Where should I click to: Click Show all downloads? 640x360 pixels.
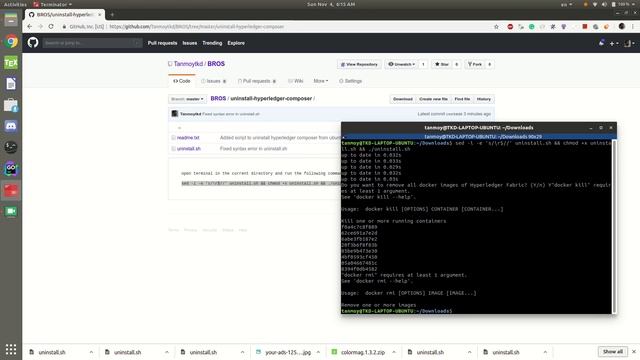click(x=613, y=351)
